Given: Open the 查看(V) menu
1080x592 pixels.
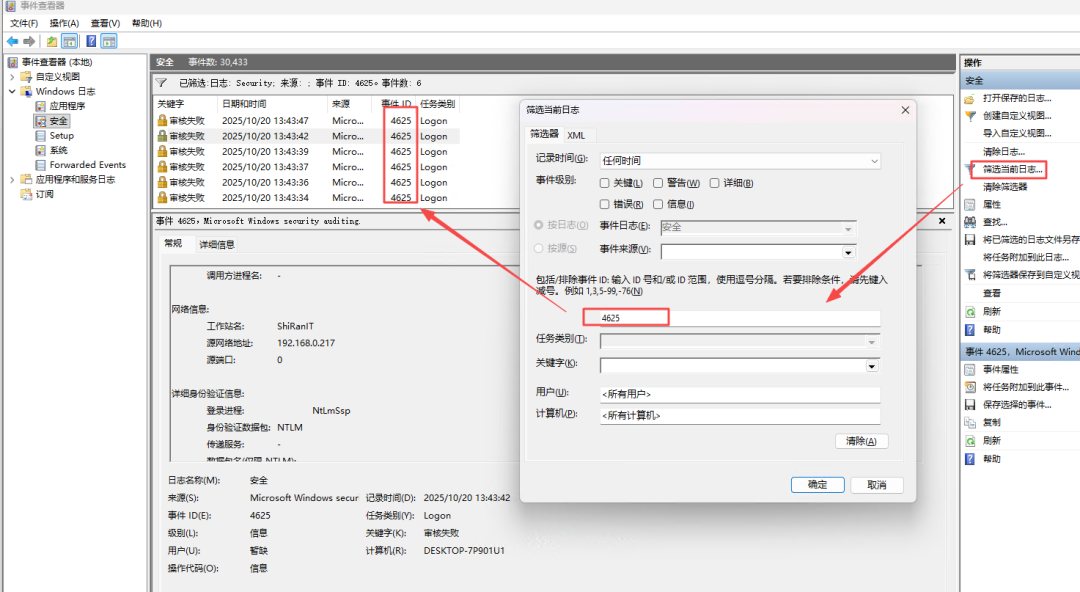Looking at the screenshot, I should pyautogui.click(x=105, y=23).
